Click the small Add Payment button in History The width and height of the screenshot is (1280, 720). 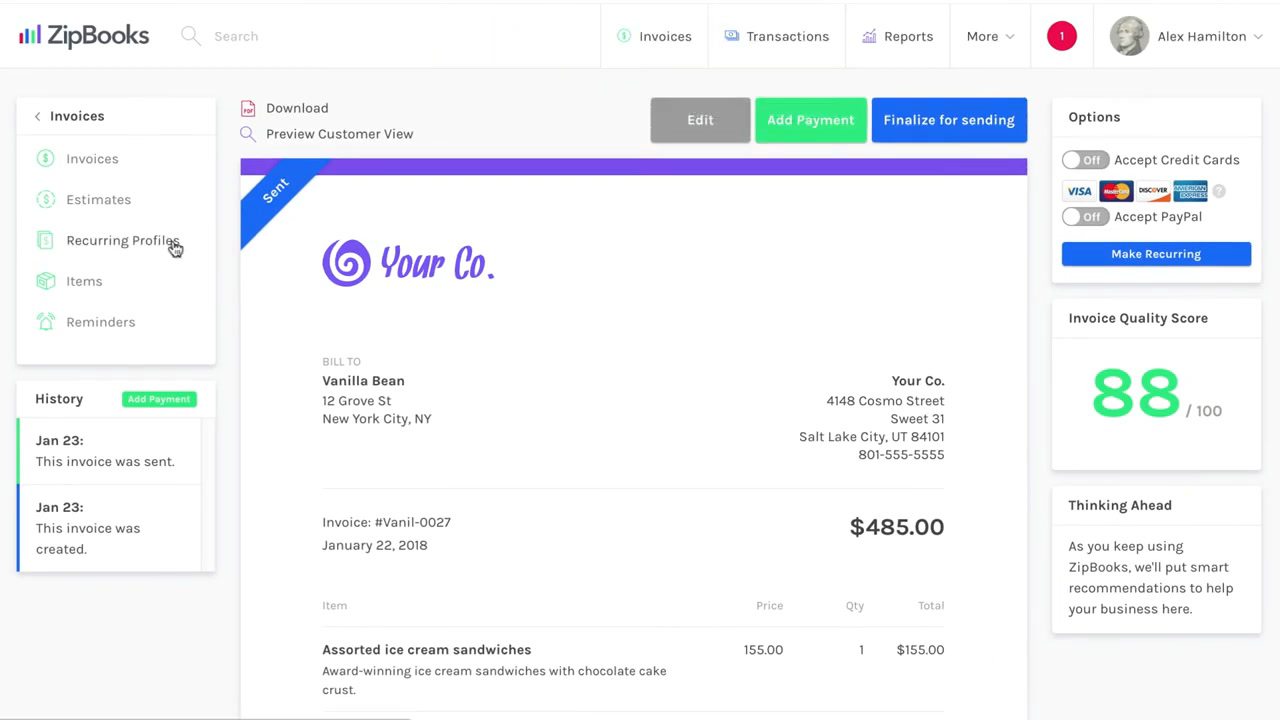point(159,399)
